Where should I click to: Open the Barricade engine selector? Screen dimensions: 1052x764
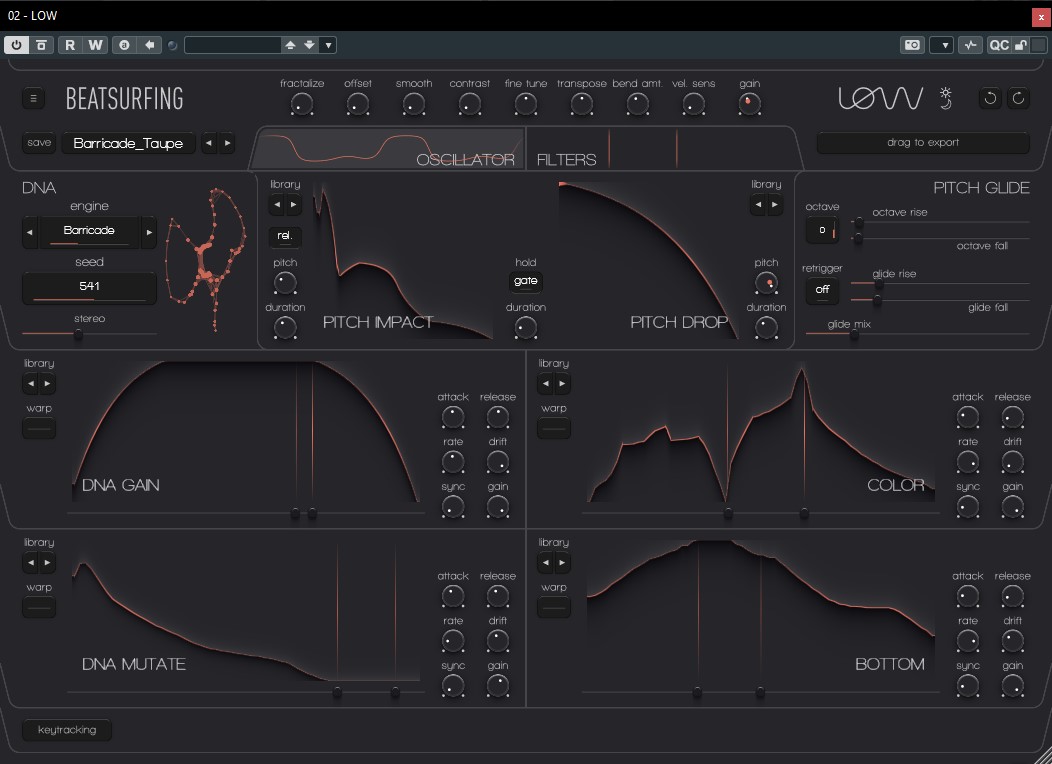[x=89, y=231]
